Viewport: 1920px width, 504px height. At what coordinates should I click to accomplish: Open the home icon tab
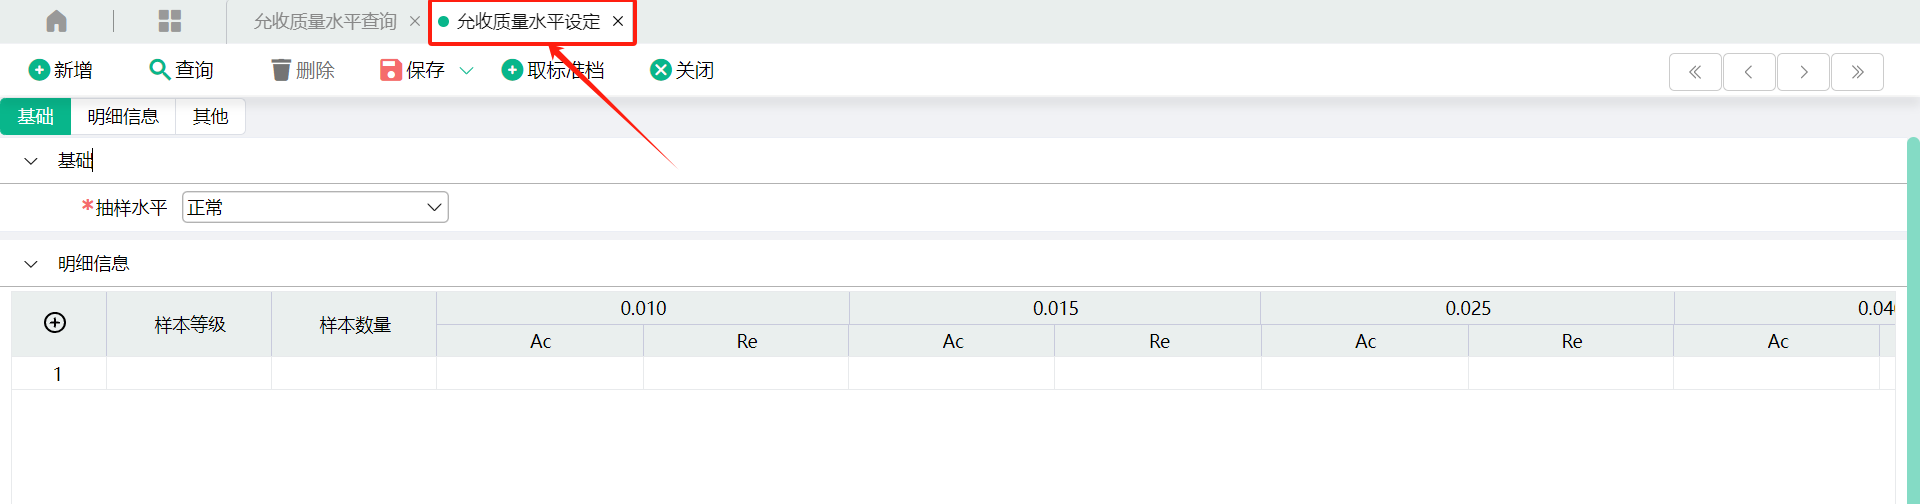pos(57,21)
